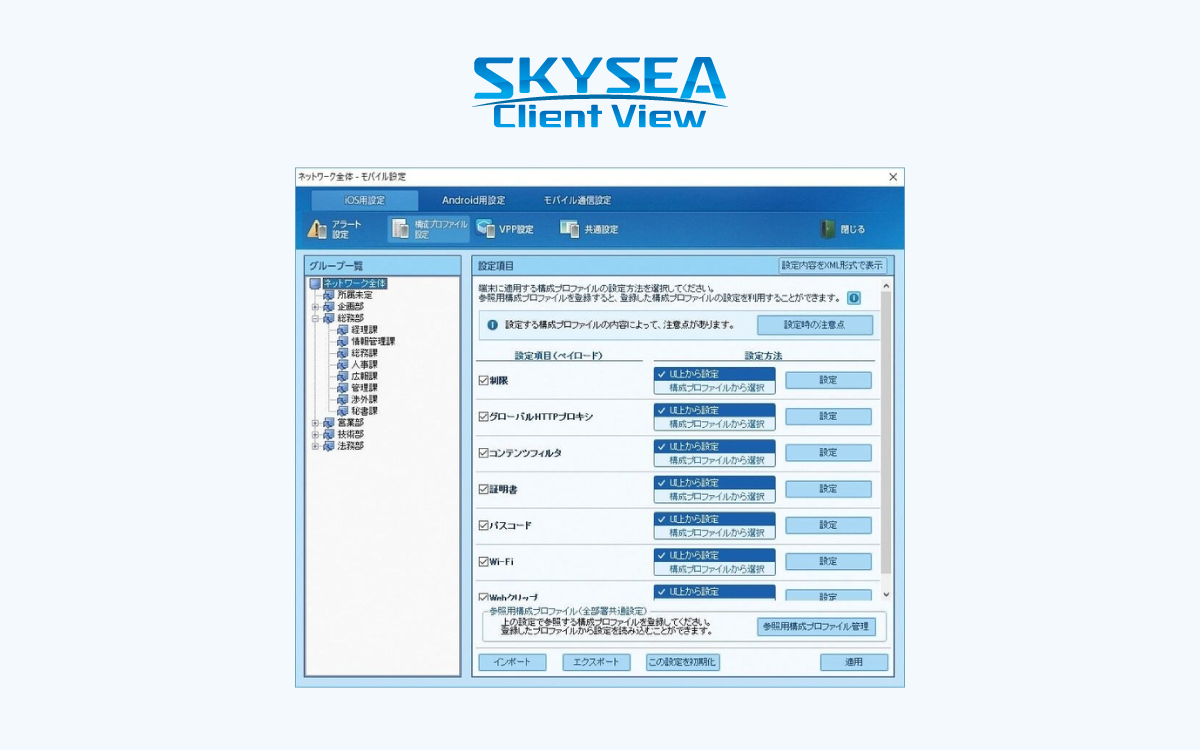The height and width of the screenshot is (750, 1200).
Task: Click the インポート button
Action: (512, 662)
